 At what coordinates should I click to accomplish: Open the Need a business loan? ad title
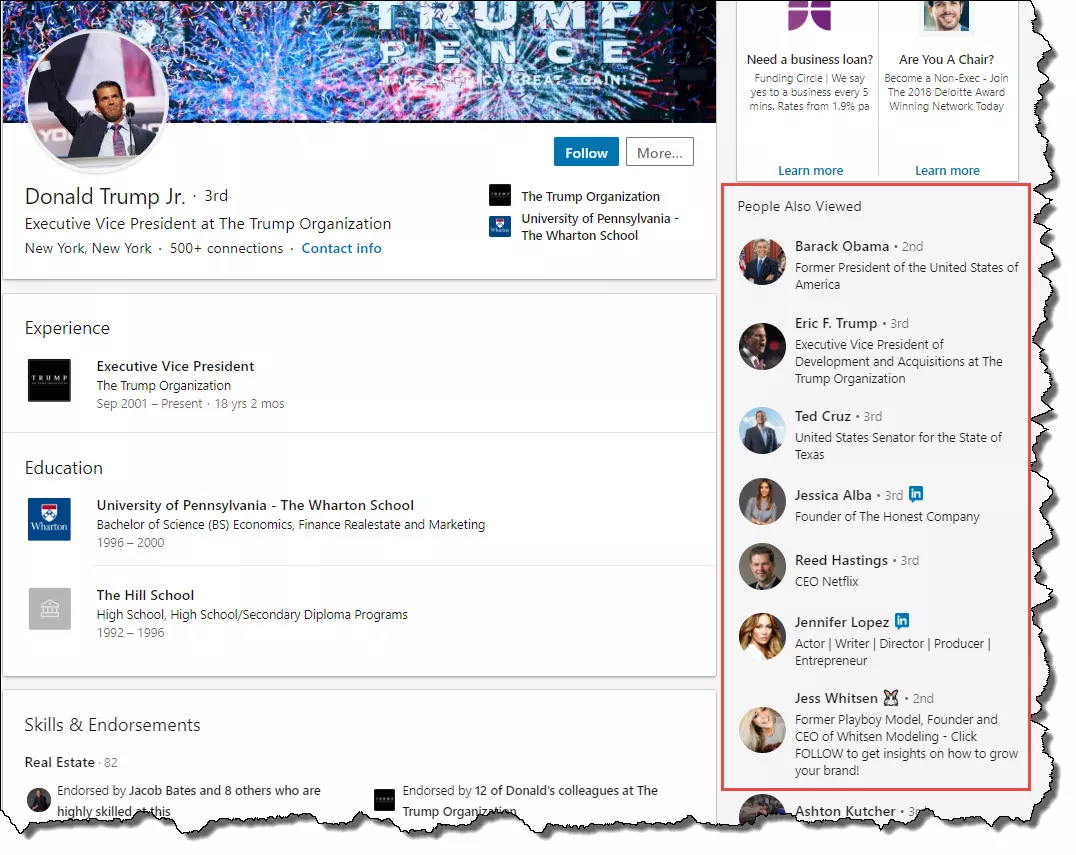coord(810,60)
